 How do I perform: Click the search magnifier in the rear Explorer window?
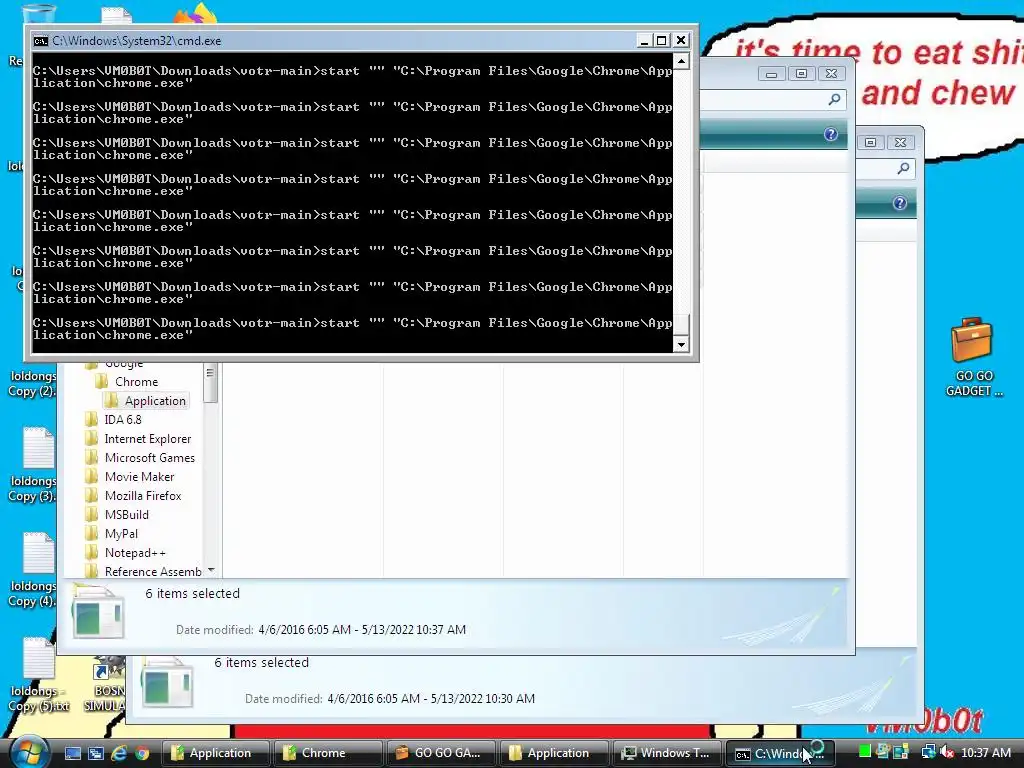click(x=903, y=168)
